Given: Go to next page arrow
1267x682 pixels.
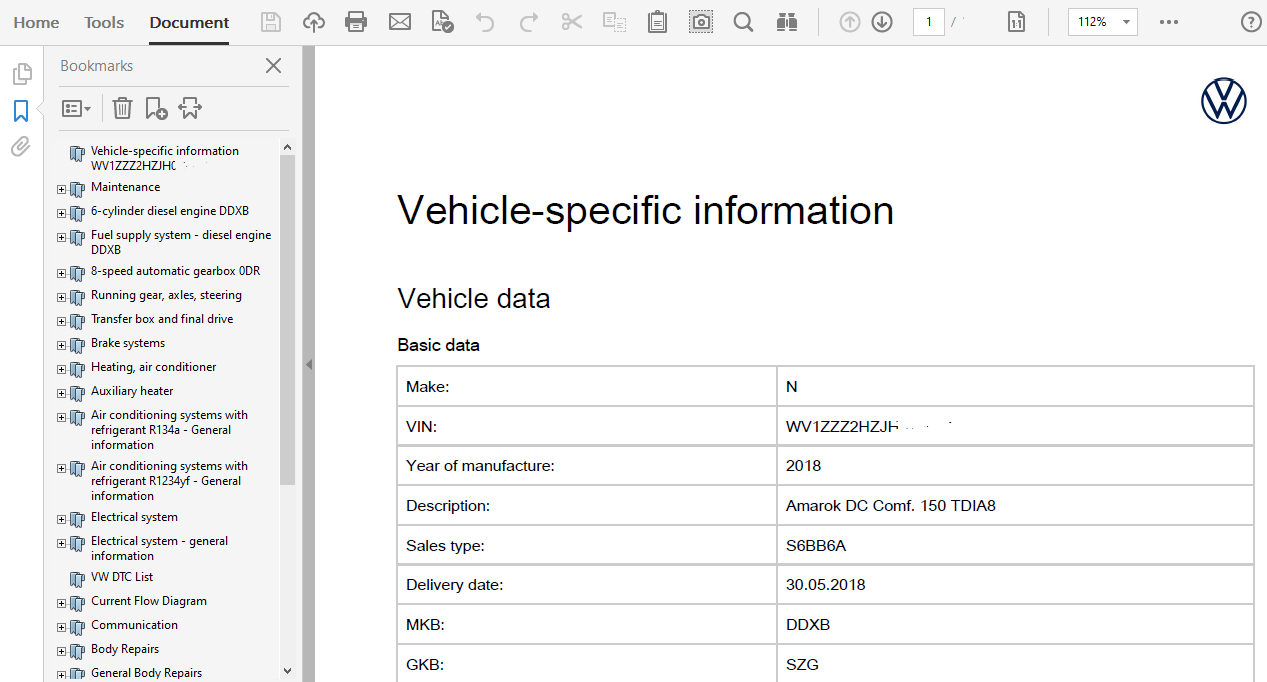Looking at the screenshot, I should click(x=882, y=22).
